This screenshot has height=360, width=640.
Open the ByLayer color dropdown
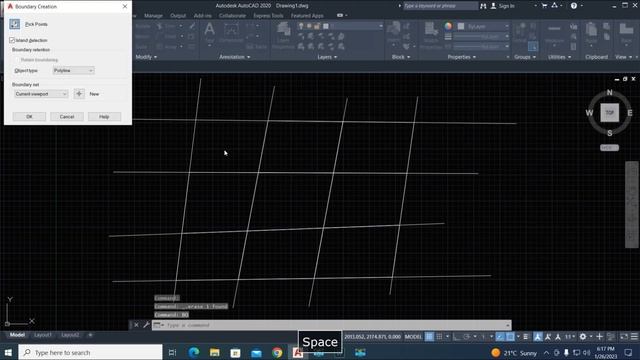[483, 26]
